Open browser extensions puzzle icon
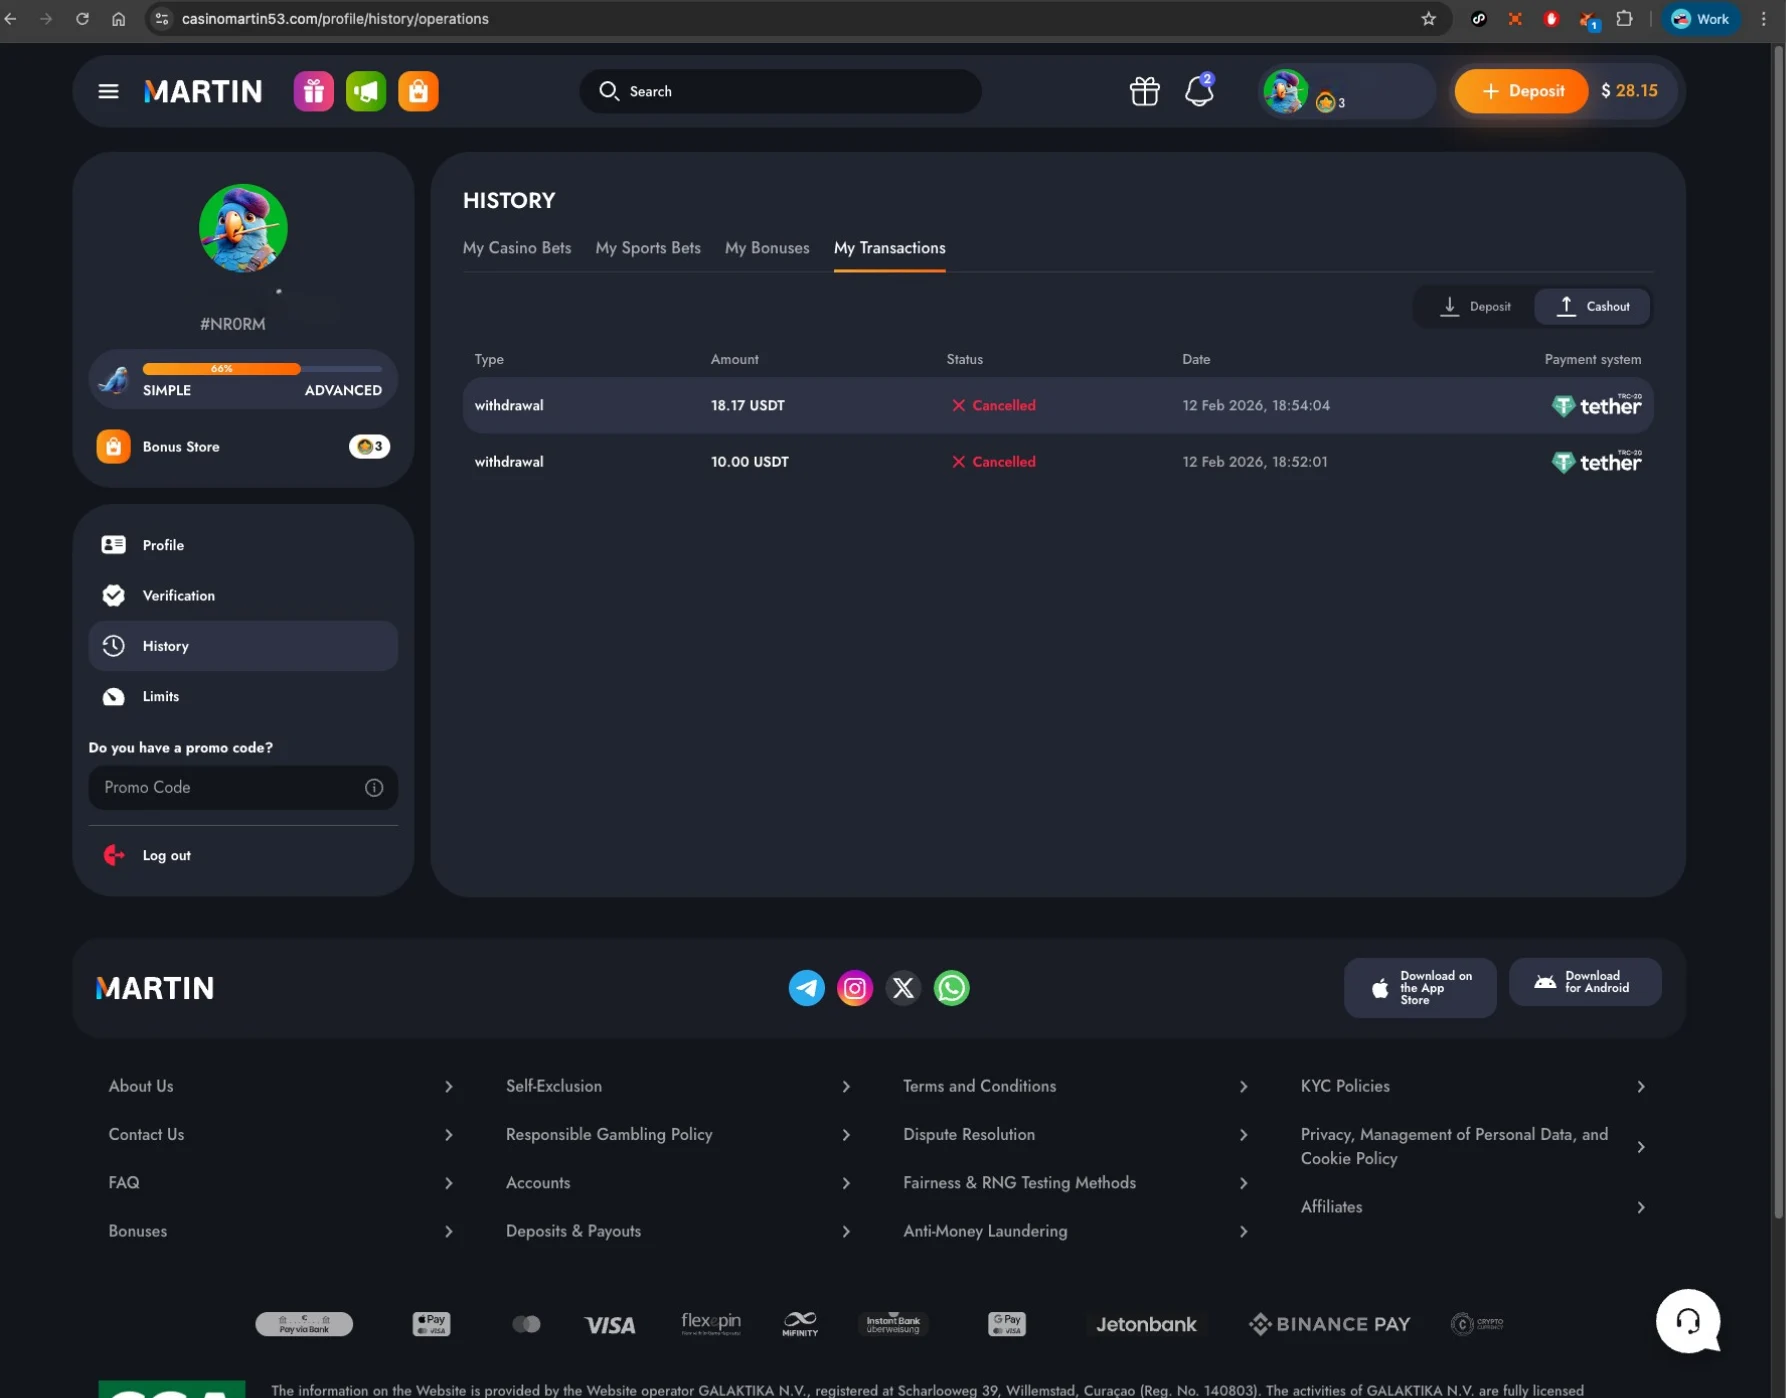 click(1624, 19)
